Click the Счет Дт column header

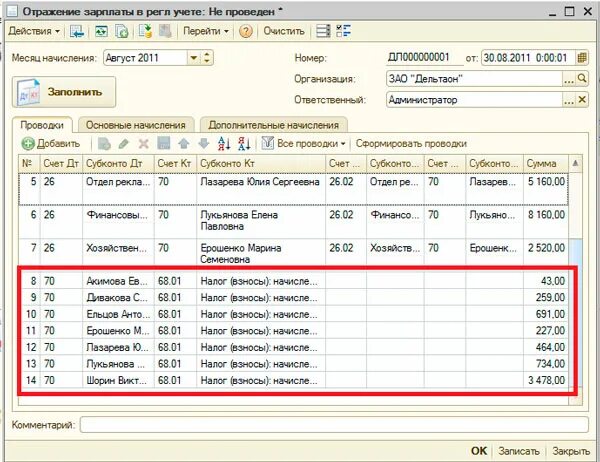point(61,163)
